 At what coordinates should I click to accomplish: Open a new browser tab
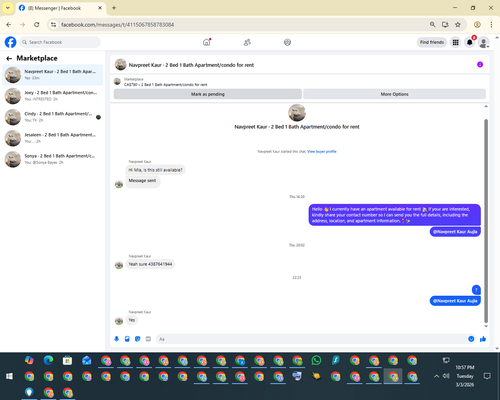point(114,8)
